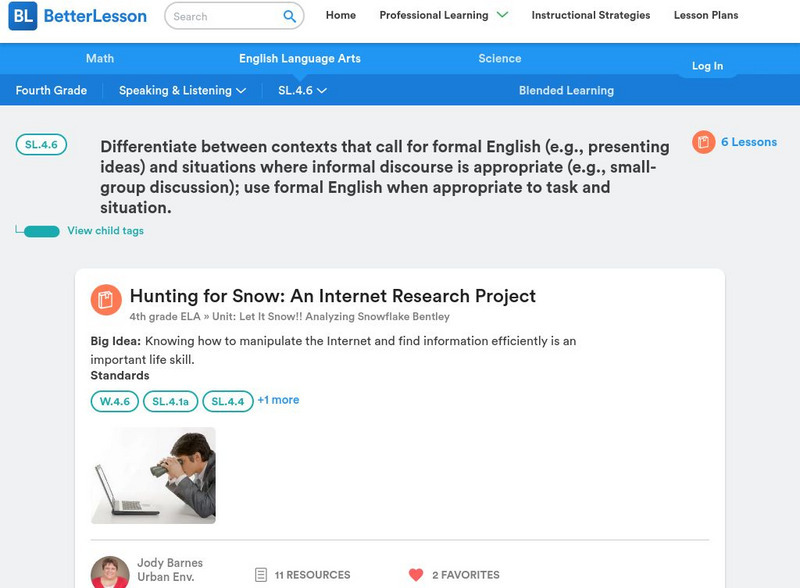Viewport: 800px width, 588px height.
Task: Switch to the Science subject tab
Action: coord(500,58)
